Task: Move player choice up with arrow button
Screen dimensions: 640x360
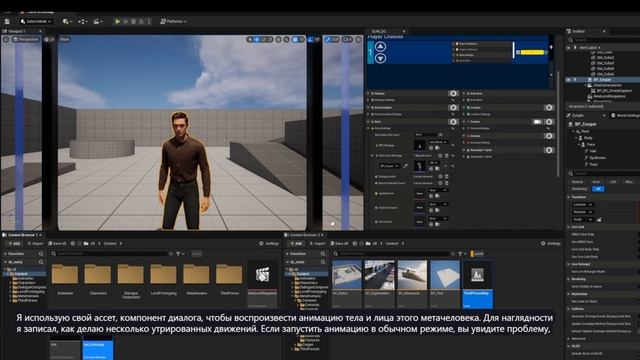Action: coord(380,47)
